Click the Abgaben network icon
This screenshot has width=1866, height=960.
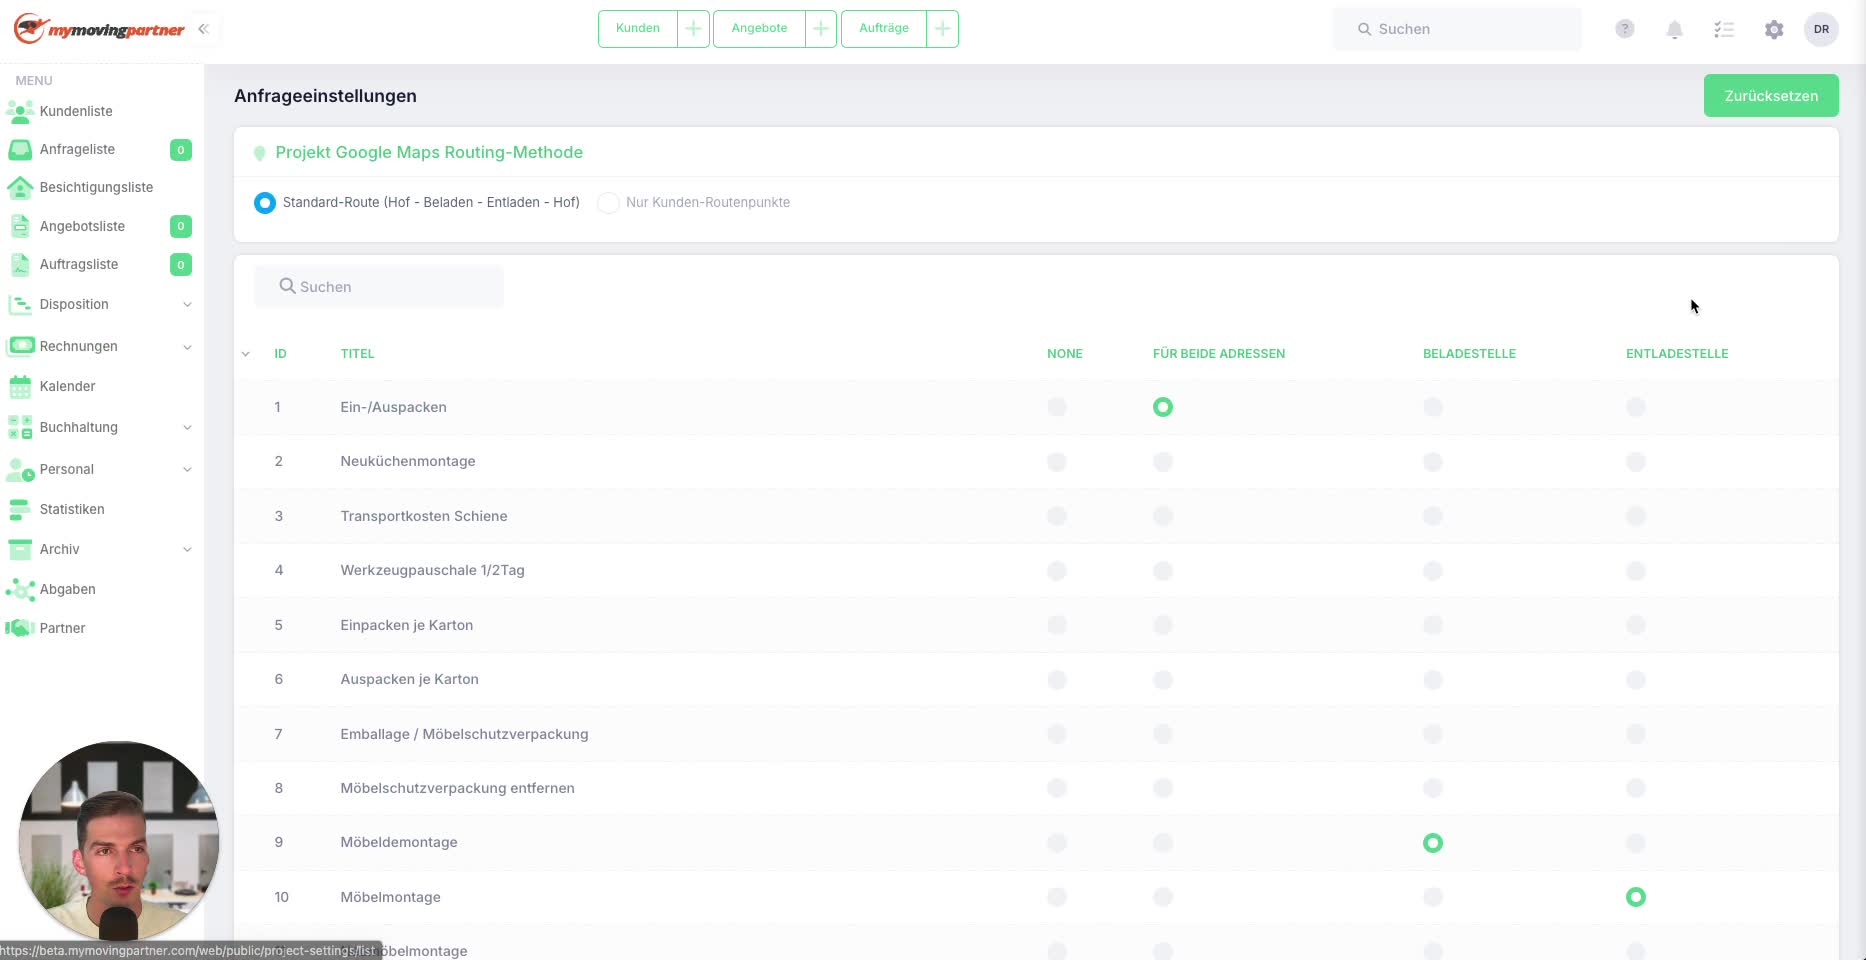20,589
